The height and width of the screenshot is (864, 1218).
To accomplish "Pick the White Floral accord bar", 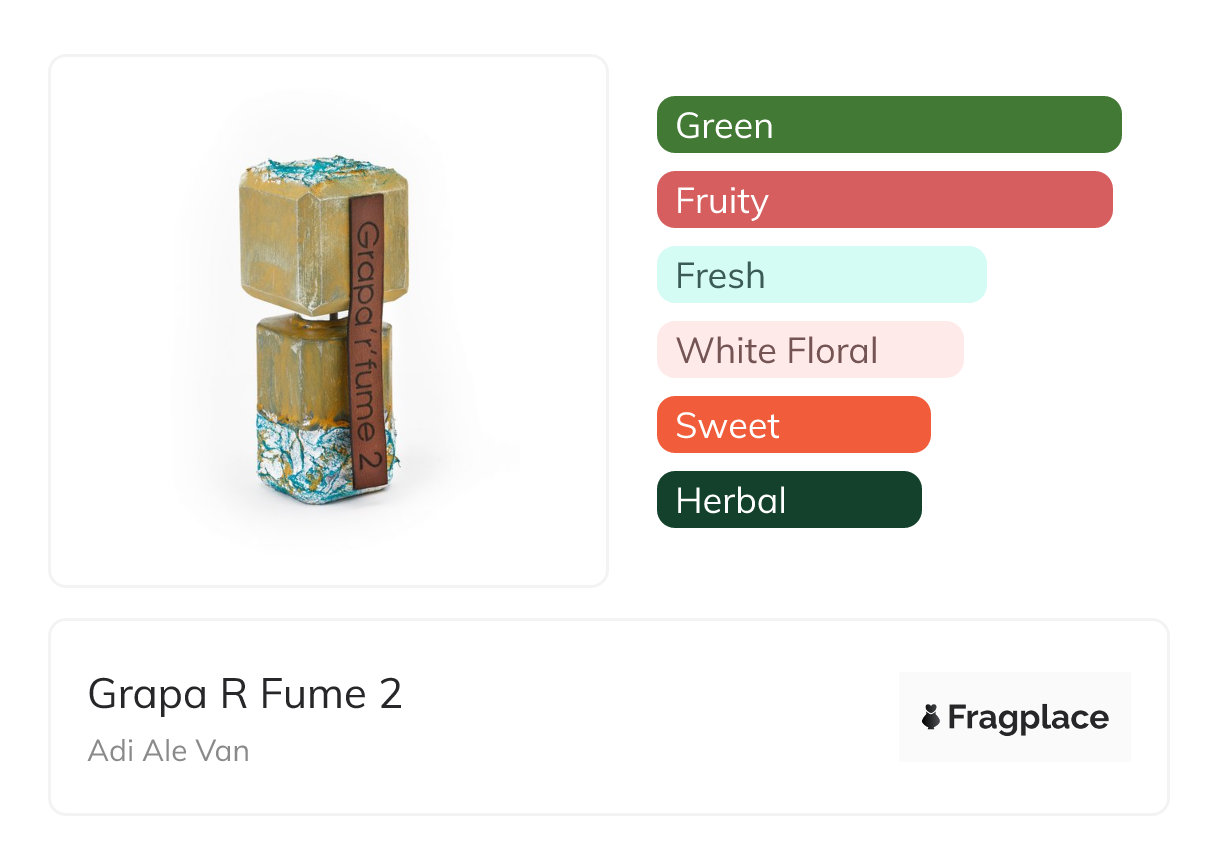I will 810,350.
